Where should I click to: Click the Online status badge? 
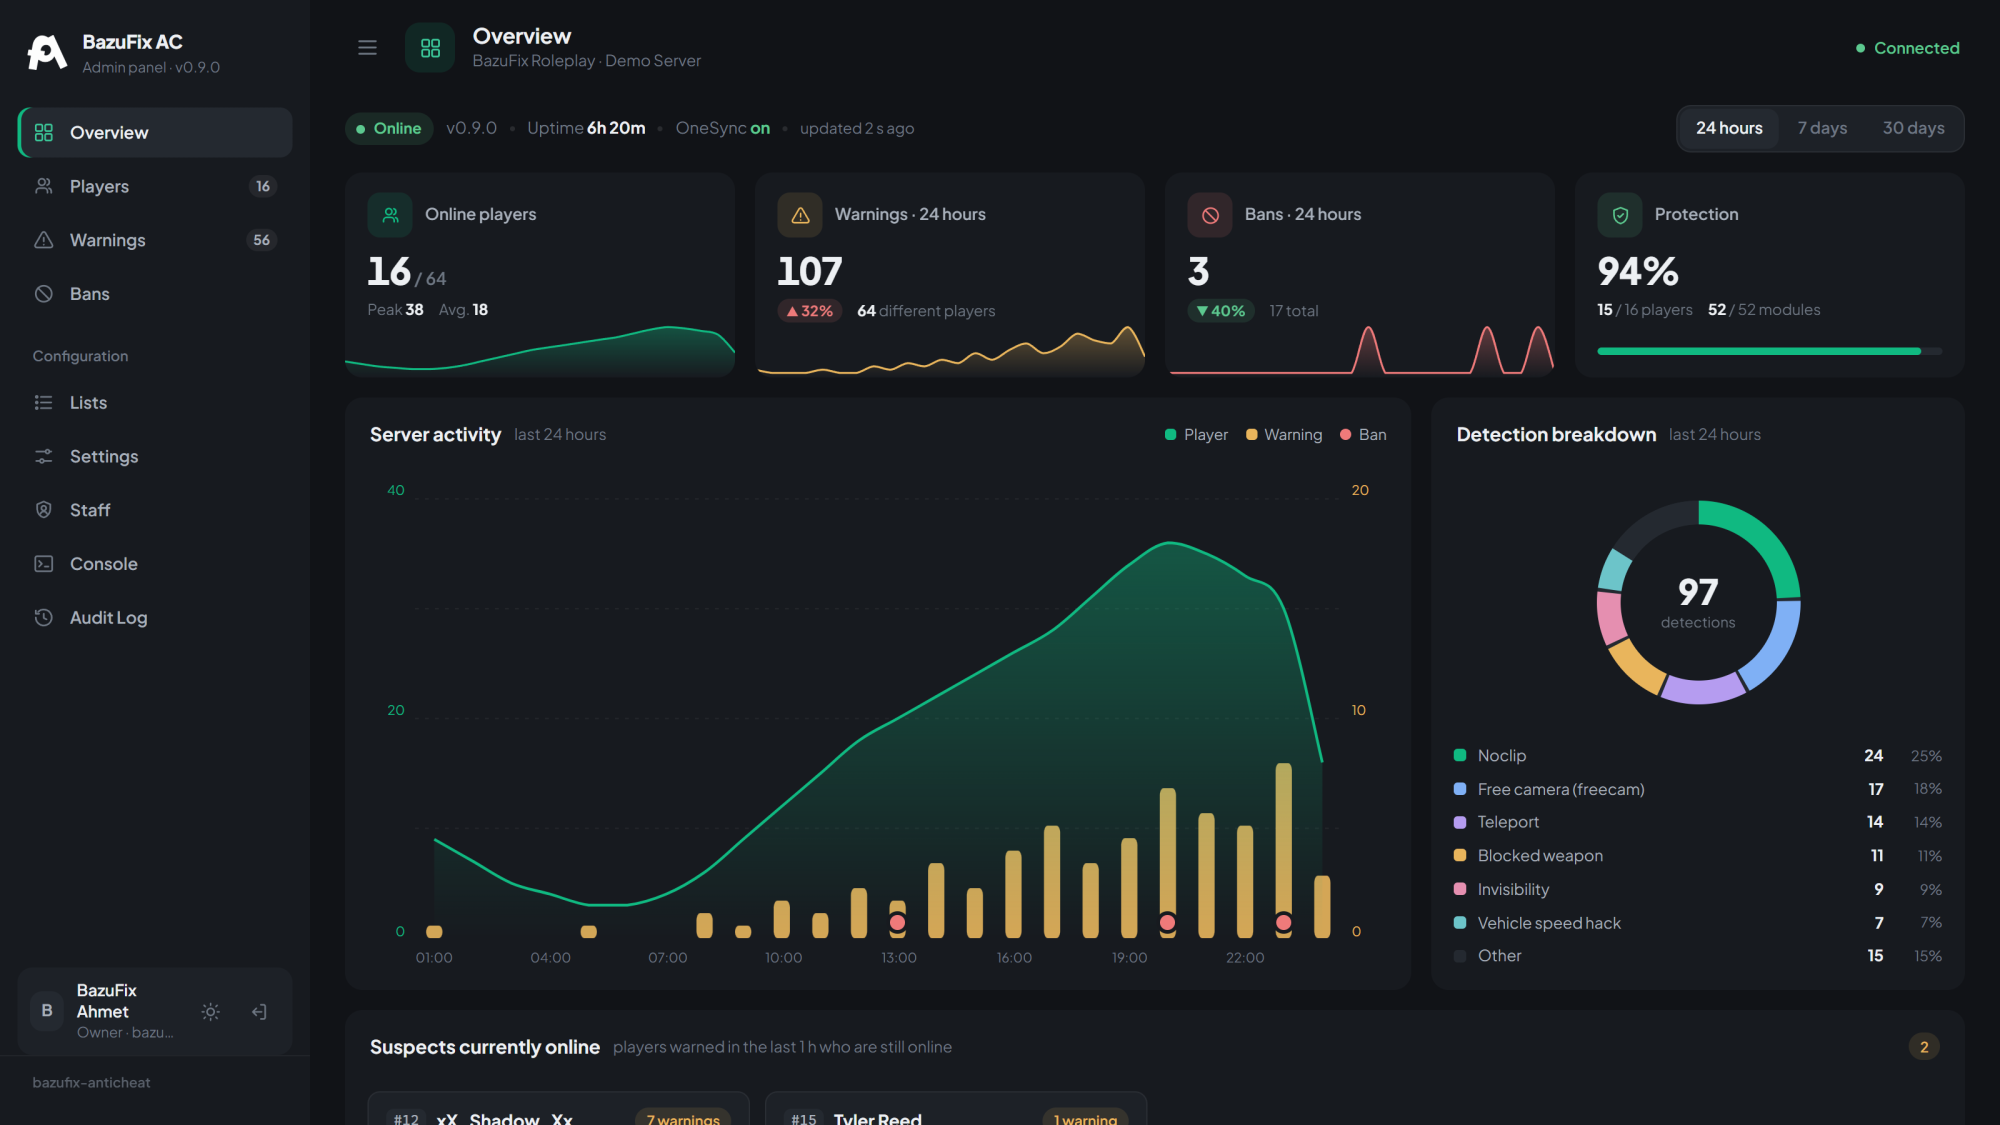(x=389, y=128)
